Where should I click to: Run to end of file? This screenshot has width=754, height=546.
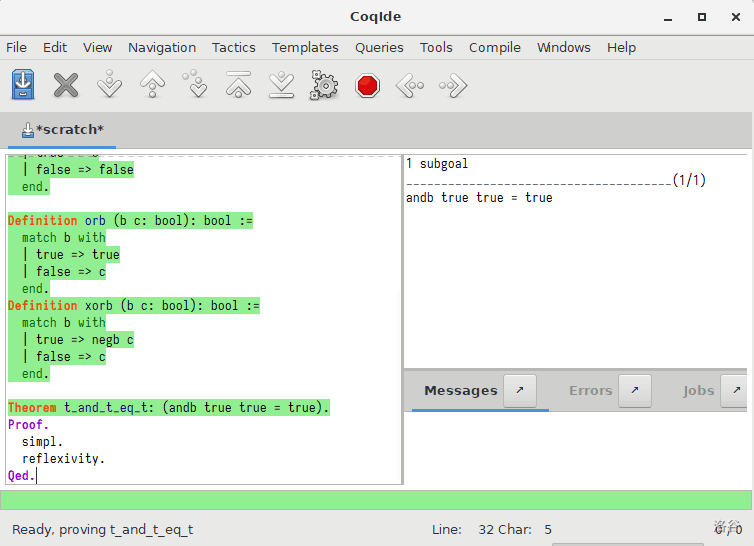[282, 85]
